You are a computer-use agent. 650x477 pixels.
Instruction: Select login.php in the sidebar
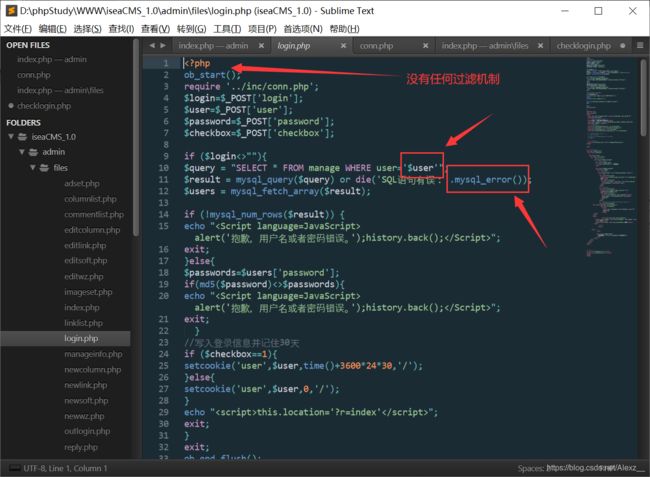81,339
